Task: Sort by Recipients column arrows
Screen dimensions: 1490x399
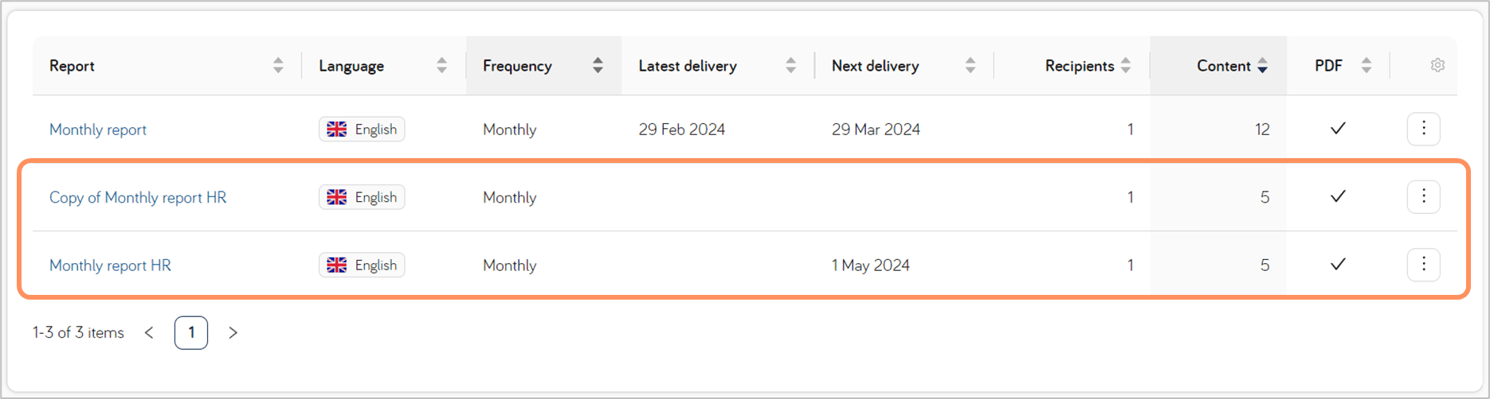Action: click(1126, 66)
